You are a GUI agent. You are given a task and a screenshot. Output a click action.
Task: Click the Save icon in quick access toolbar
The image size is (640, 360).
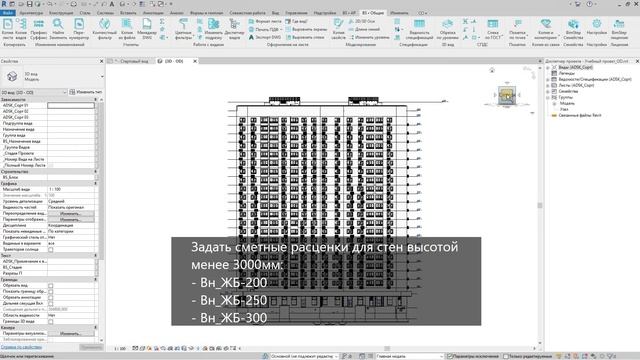pyautogui.click(x=29, y=4)
